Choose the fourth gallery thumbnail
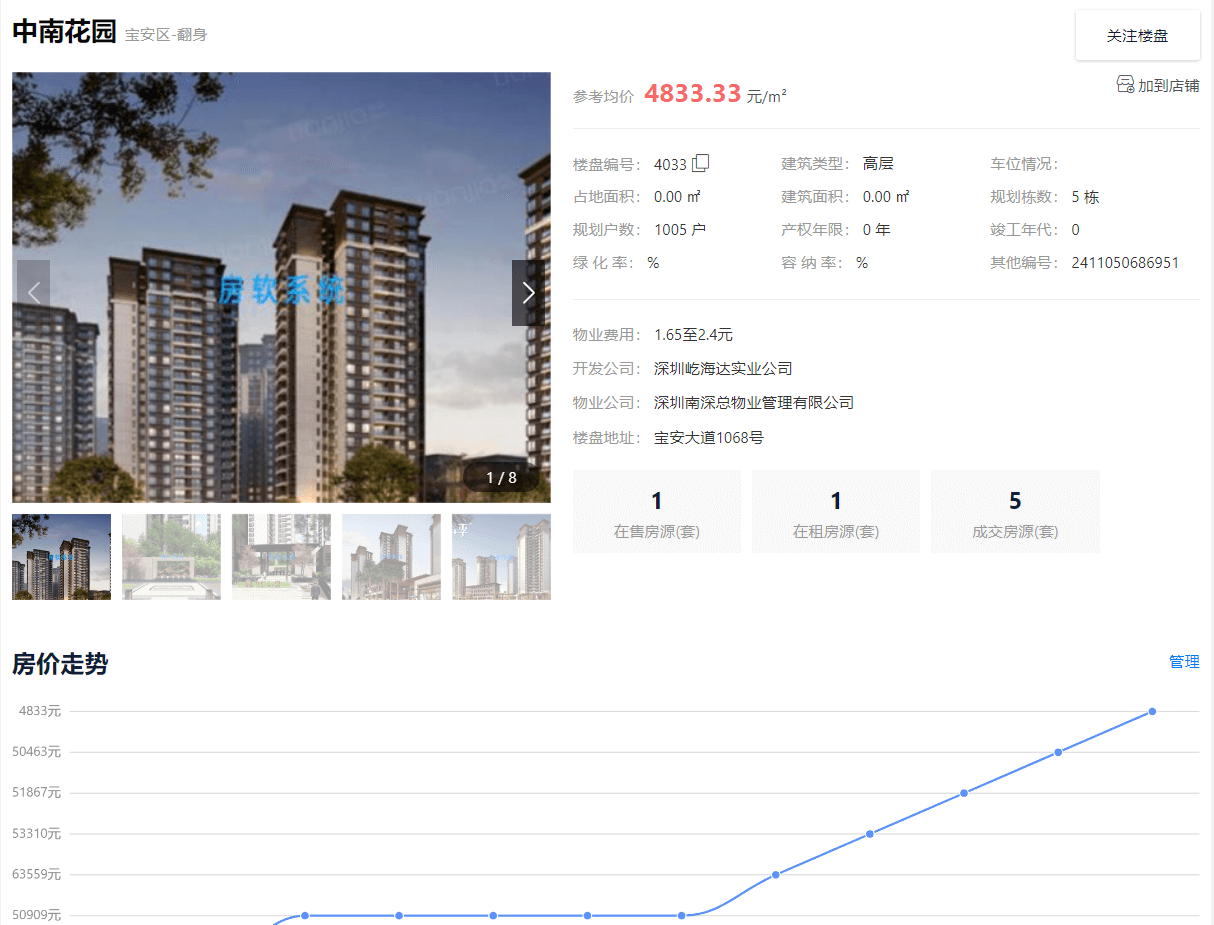 click(x=391, y=557)
